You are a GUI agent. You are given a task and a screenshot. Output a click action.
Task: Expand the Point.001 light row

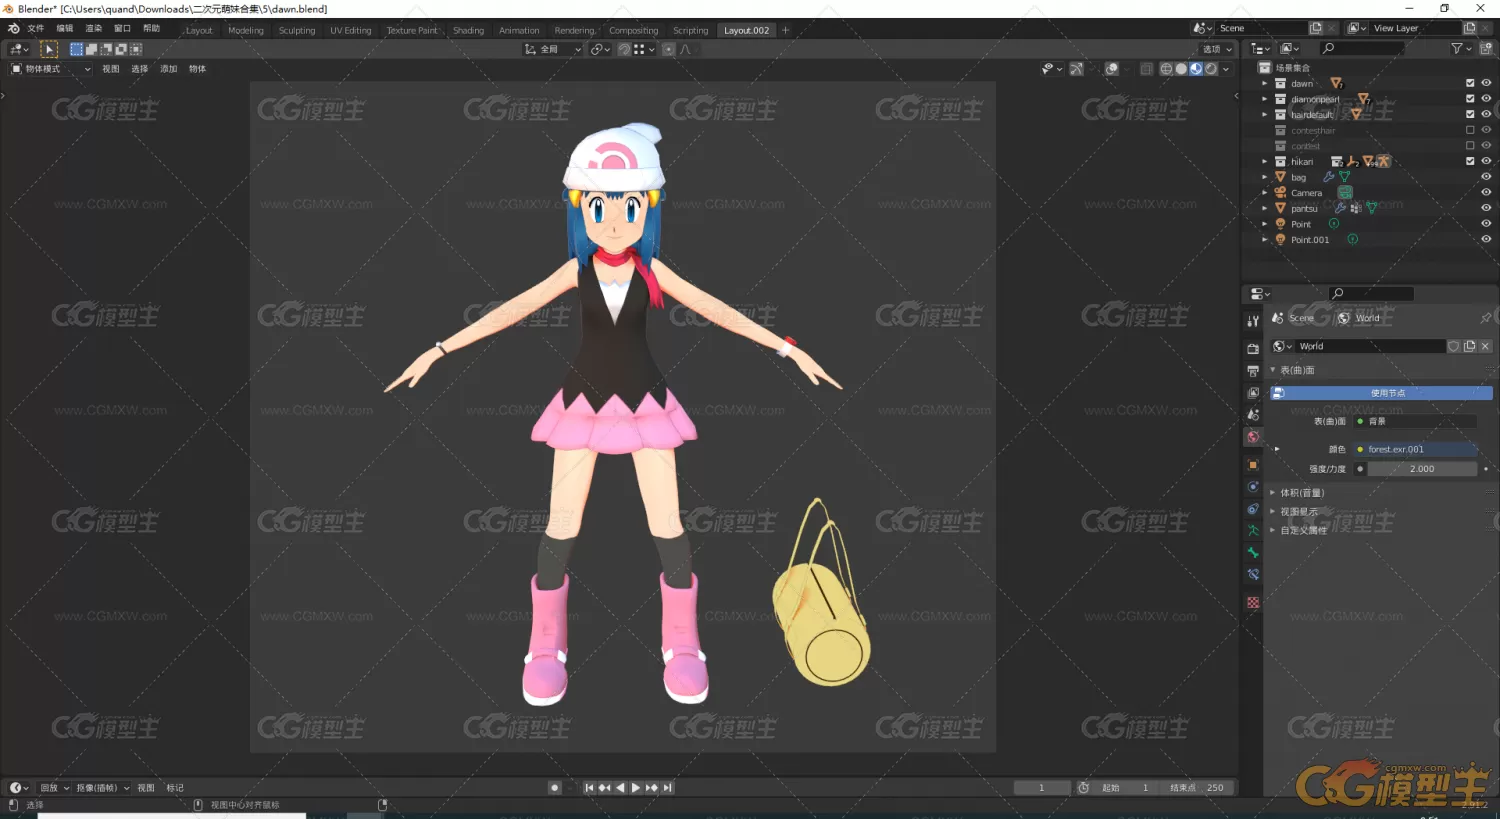point(1265,239)
